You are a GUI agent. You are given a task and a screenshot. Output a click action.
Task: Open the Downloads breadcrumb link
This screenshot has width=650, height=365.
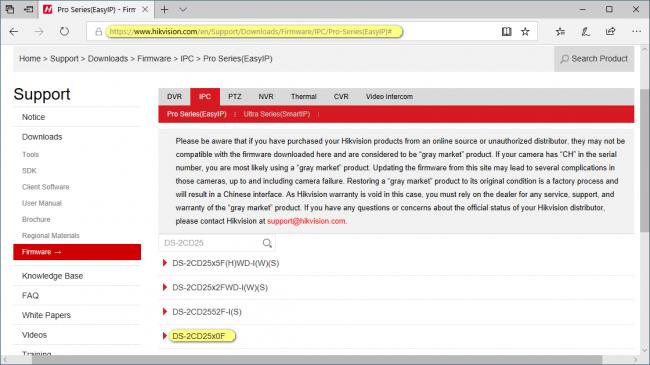(x=108, y=59)
